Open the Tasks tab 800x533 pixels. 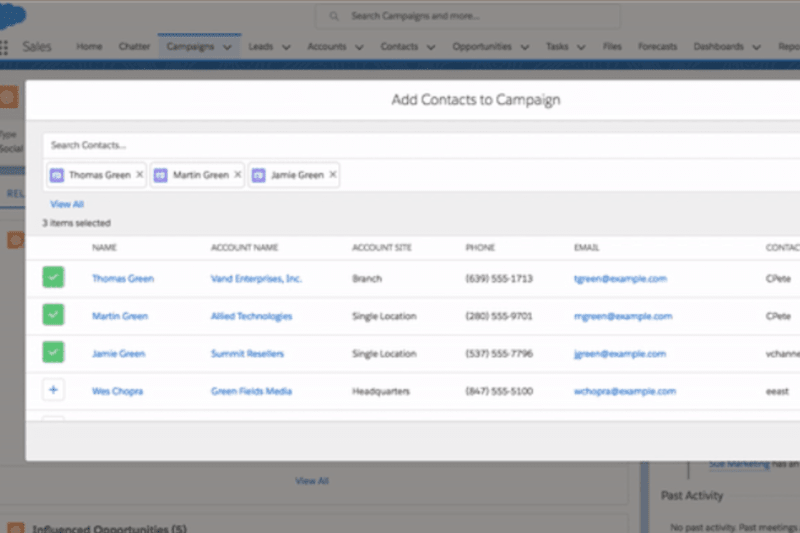pyautogui.click(x=557, y=46)
